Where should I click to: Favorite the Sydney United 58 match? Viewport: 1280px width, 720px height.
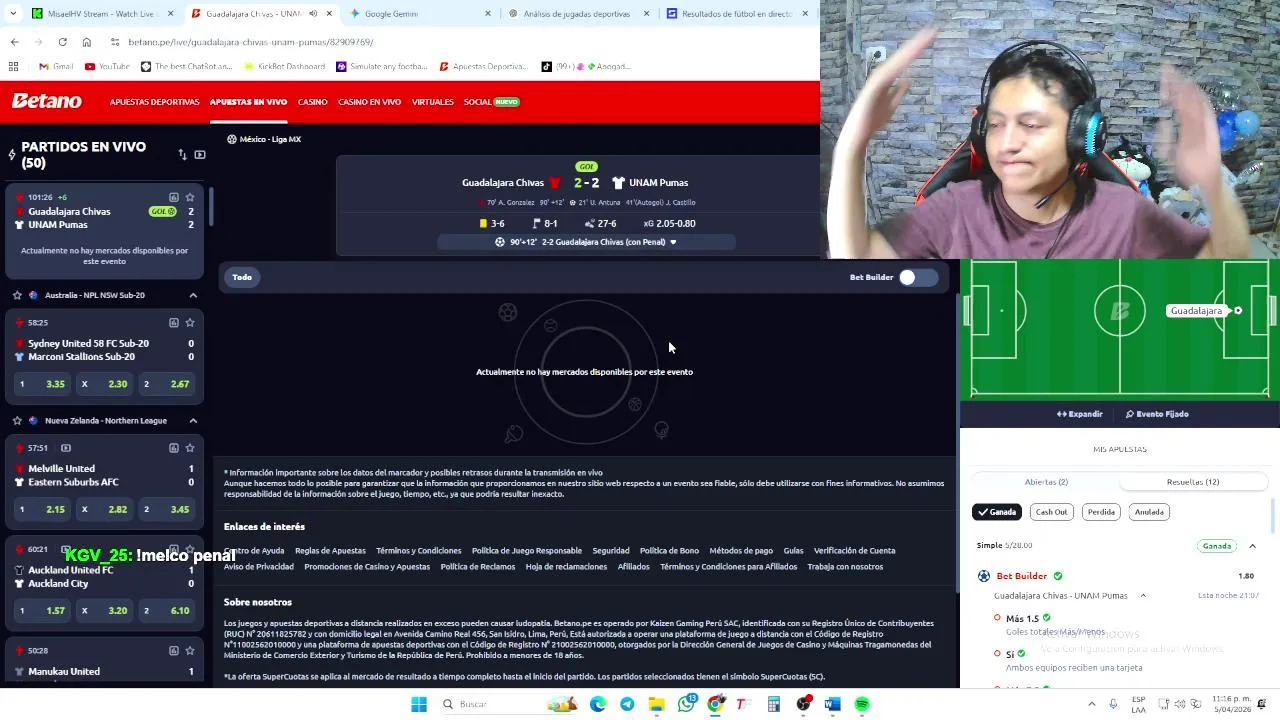click(x=190, y=323)
